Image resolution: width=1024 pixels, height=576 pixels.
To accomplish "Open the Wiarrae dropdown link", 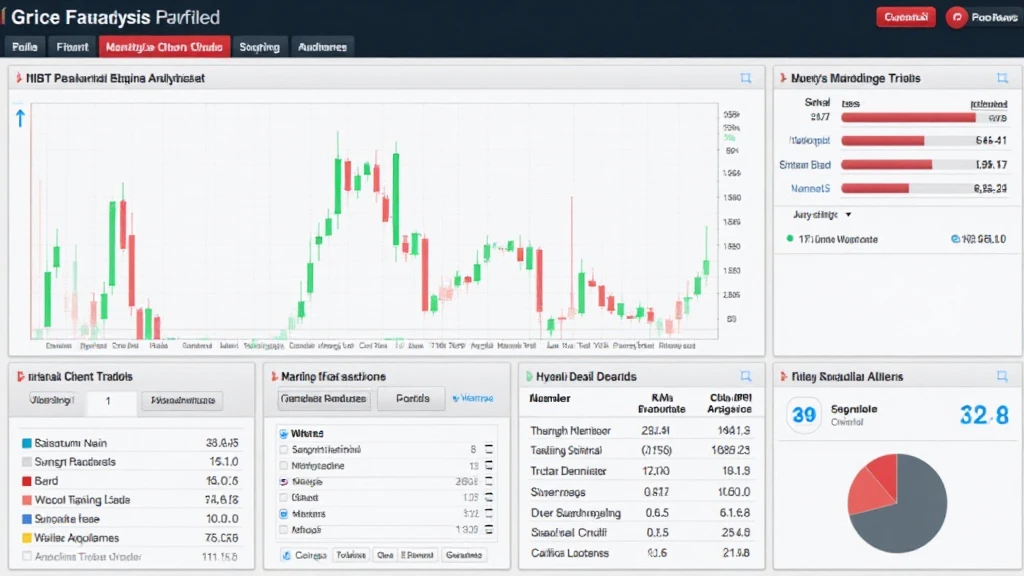I will 473,398.
